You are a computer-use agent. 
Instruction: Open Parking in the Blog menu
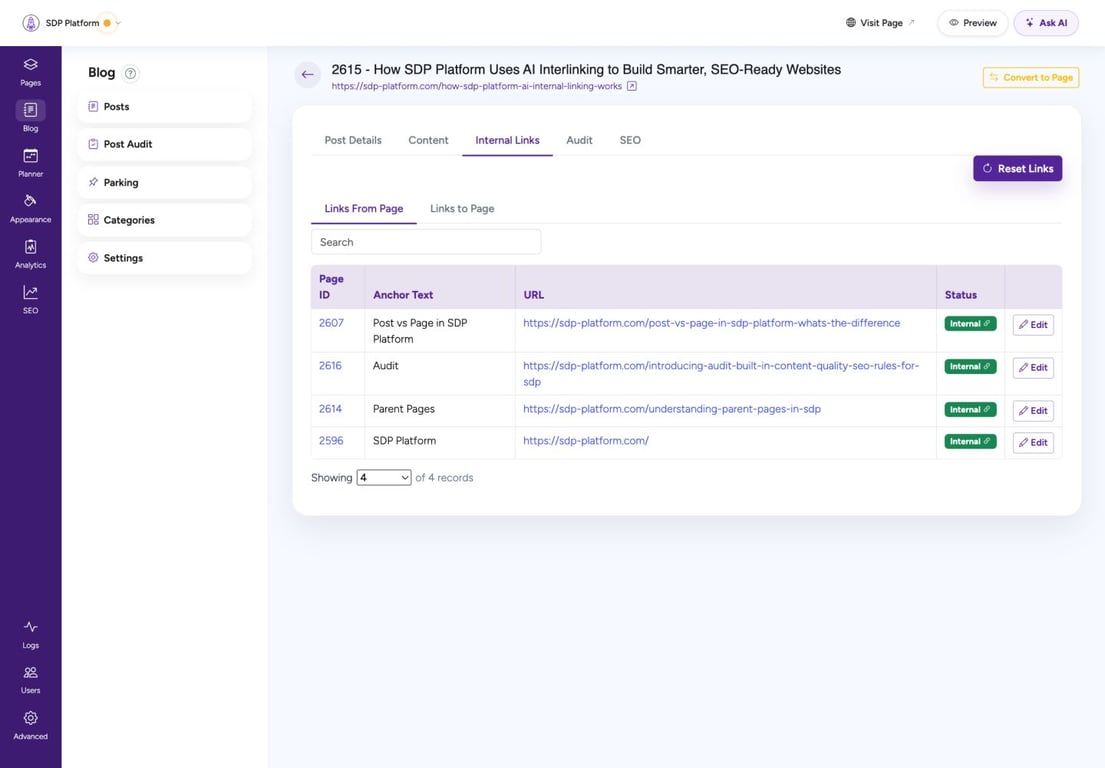click(164, 182)
